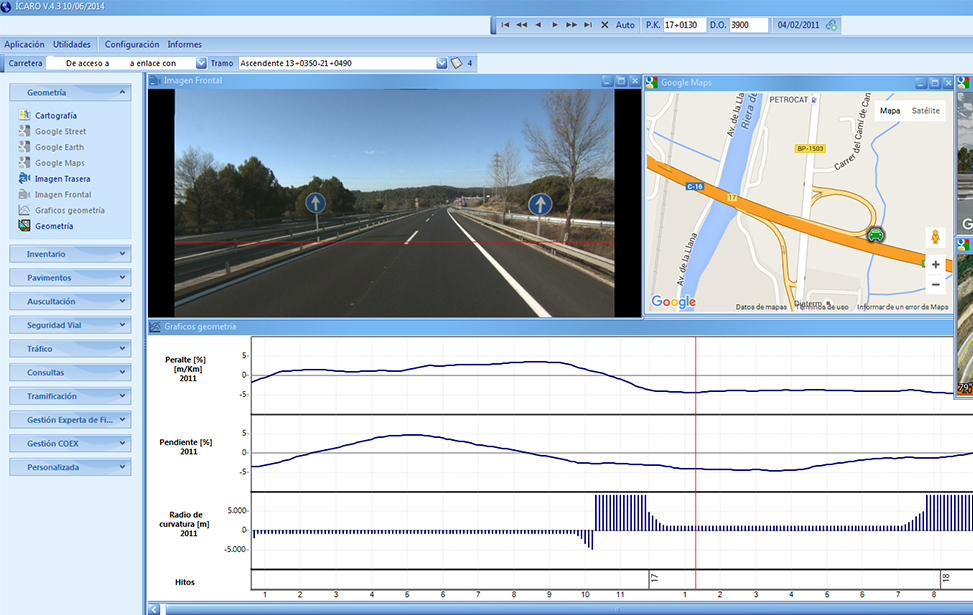Open Graficos geometría from the sidebar
This screenshot has width=973, height=615.
pyautogui.click(x=69, y=210)
